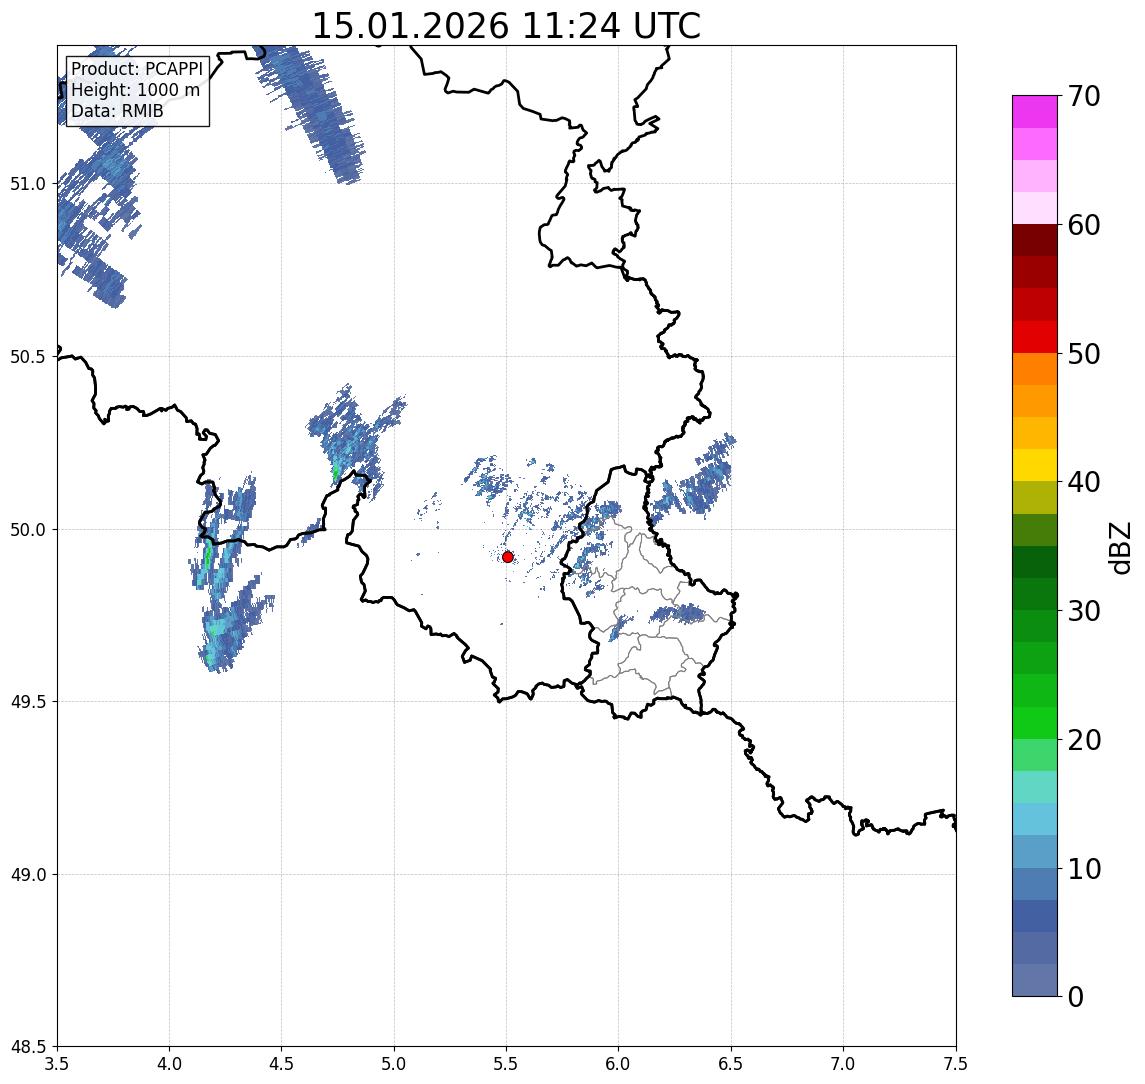Viewport: 1145px width, 1084px height.
Task: Click the colorbar tick label 30
Action: click(1084, 611)
